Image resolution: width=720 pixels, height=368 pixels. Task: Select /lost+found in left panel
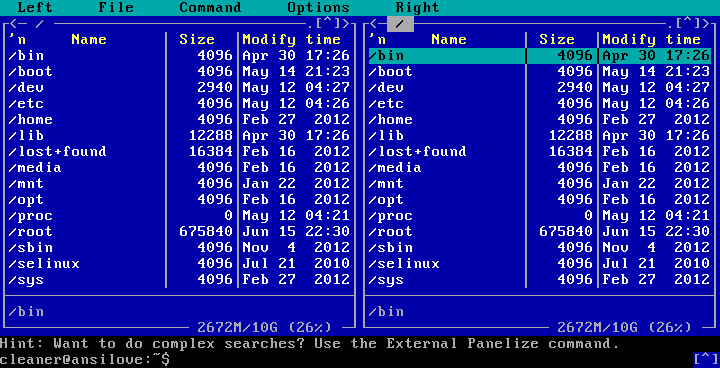click(179, 152)
